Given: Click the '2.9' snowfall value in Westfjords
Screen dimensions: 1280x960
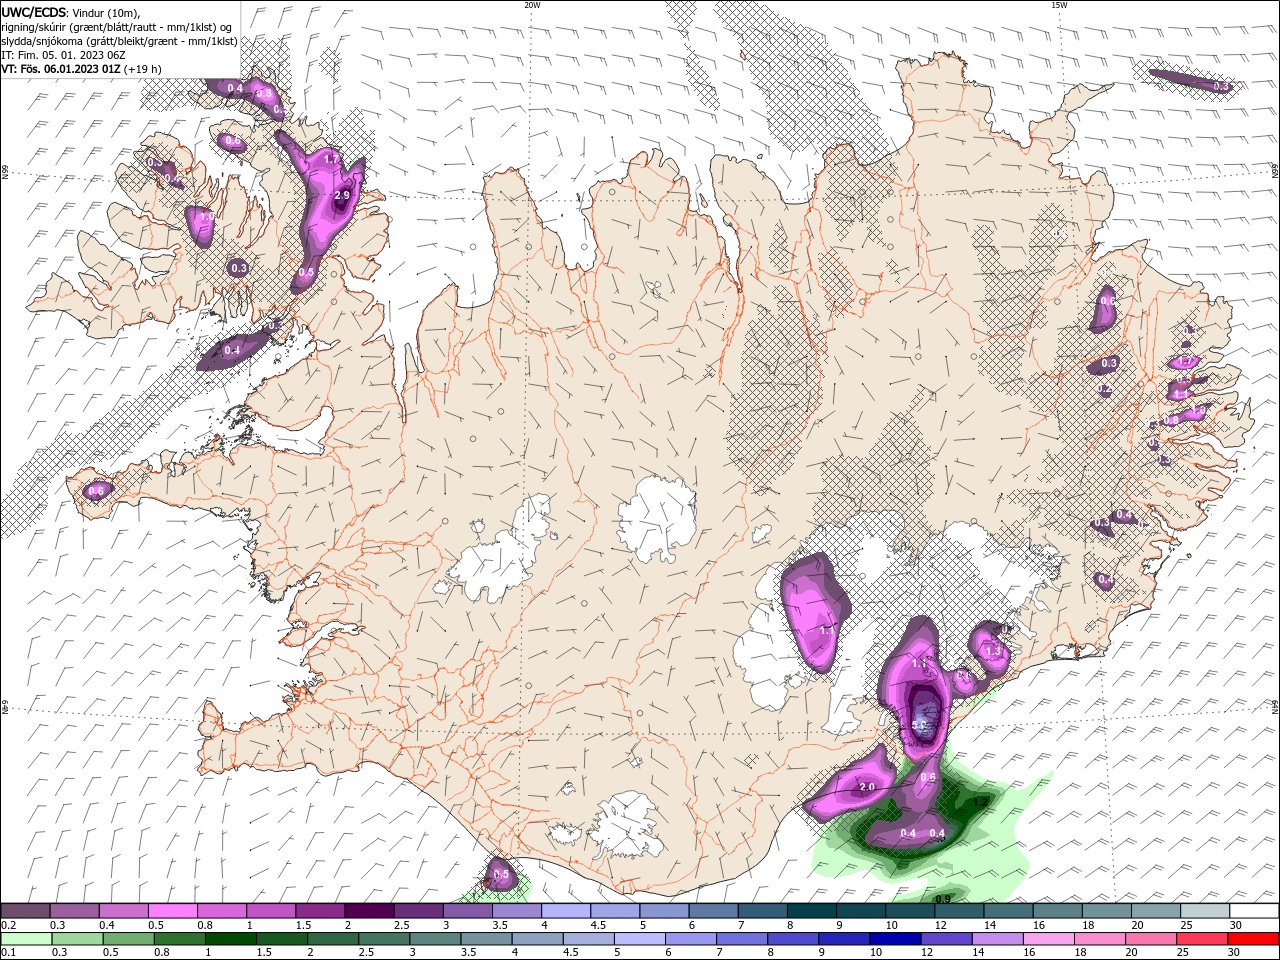Looking at the screenshot, I should (341, 195).
